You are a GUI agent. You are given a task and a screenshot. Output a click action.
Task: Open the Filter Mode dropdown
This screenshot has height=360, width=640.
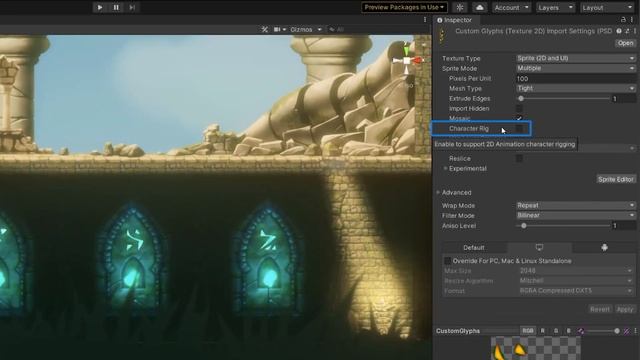576,216
